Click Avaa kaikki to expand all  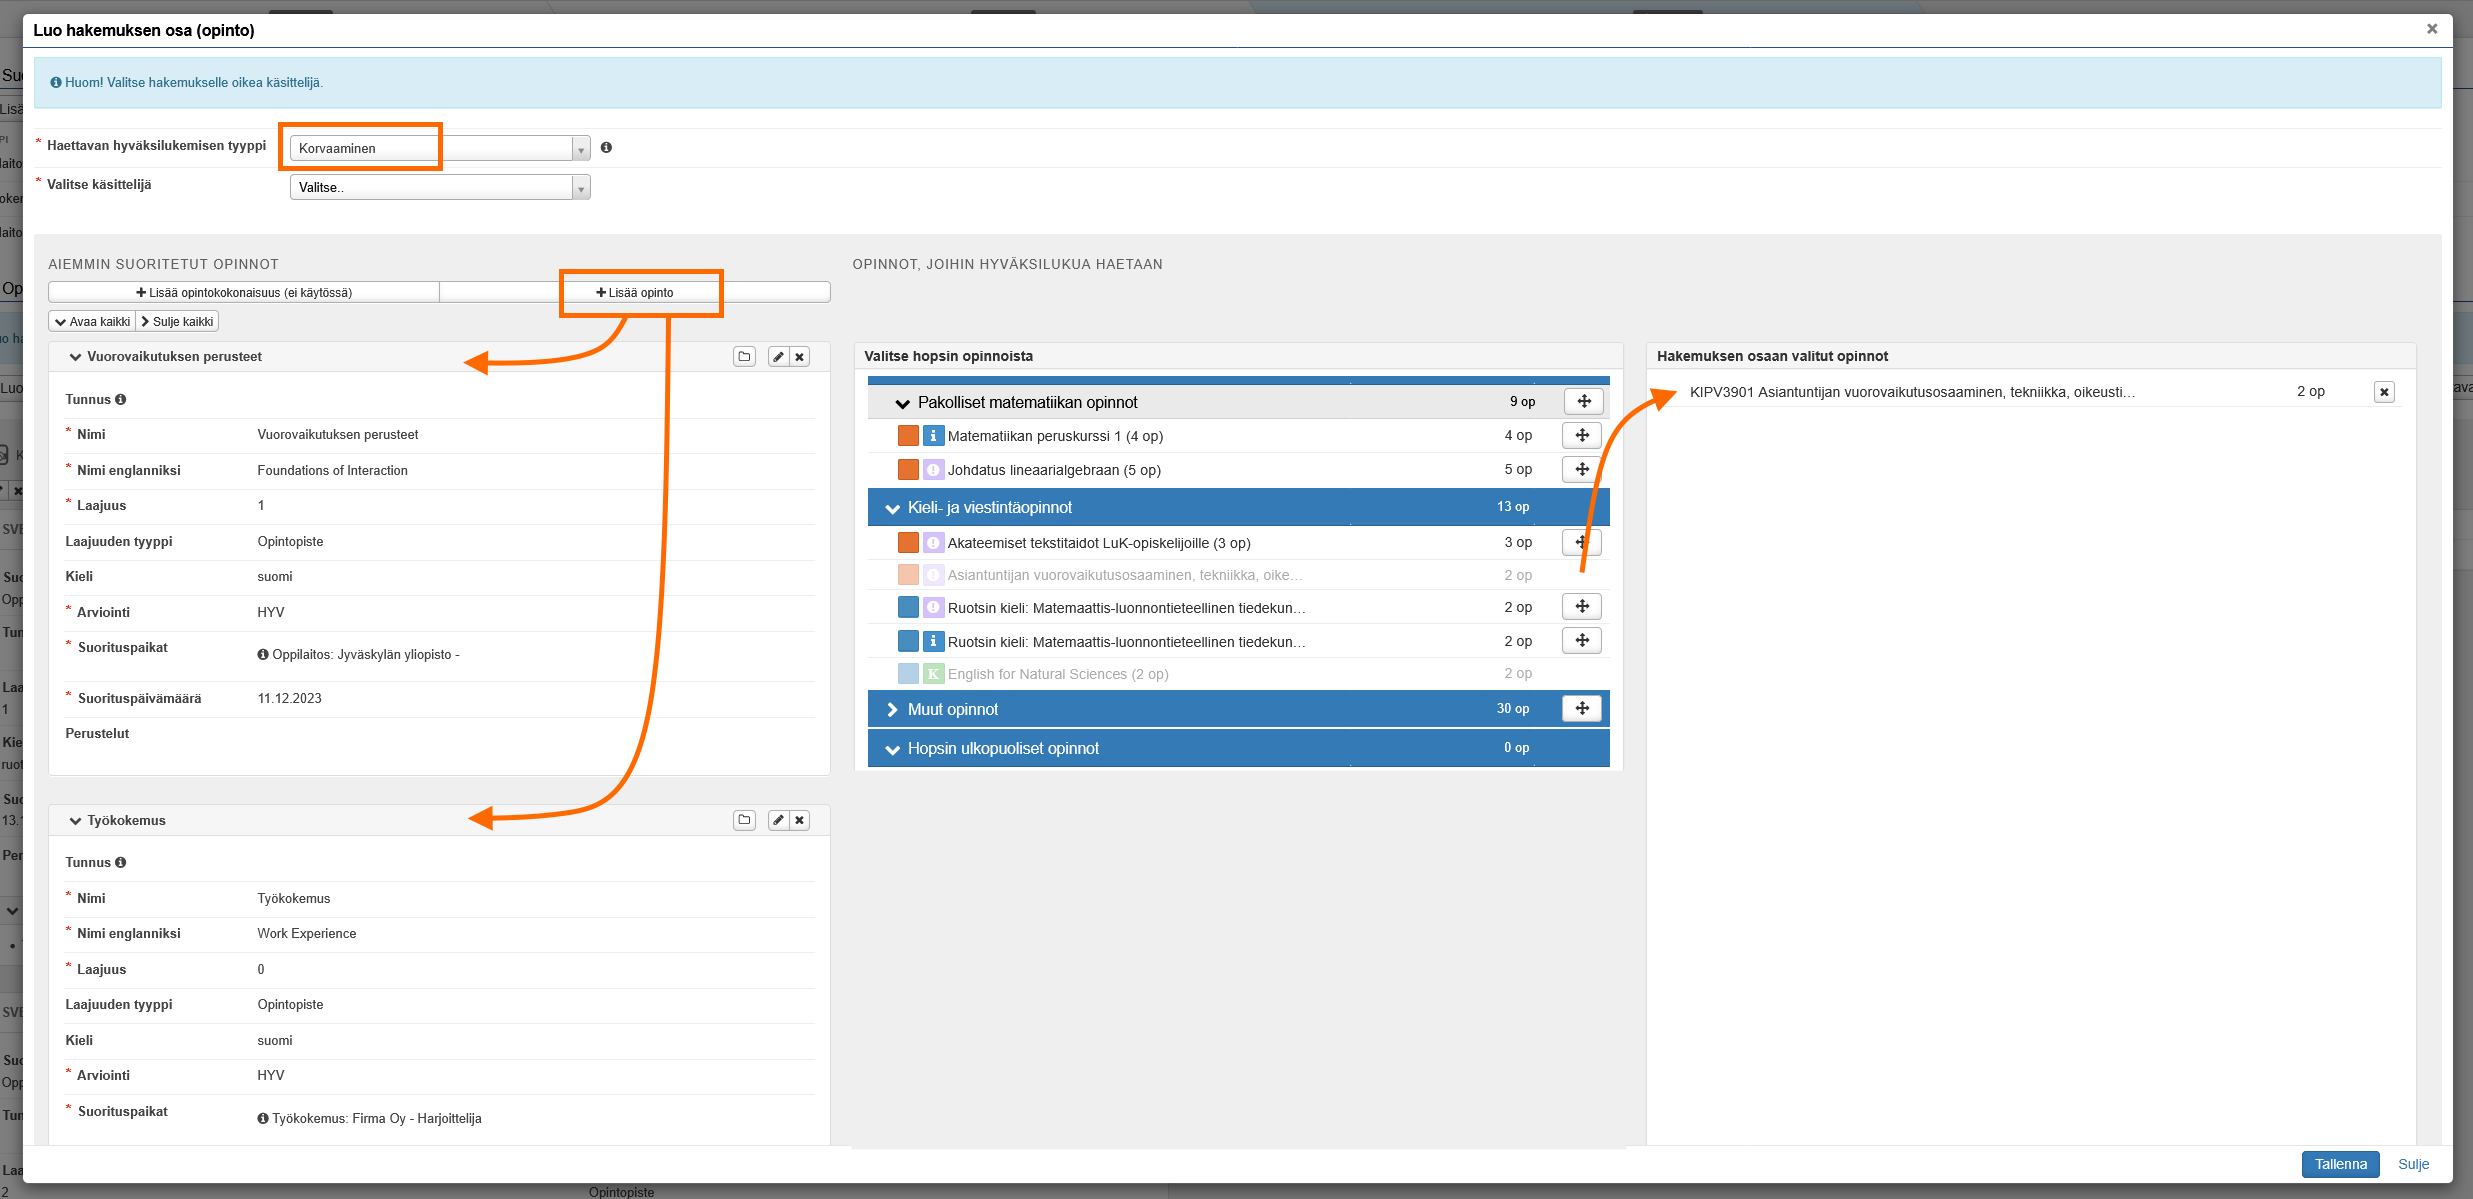pos(92,322)
